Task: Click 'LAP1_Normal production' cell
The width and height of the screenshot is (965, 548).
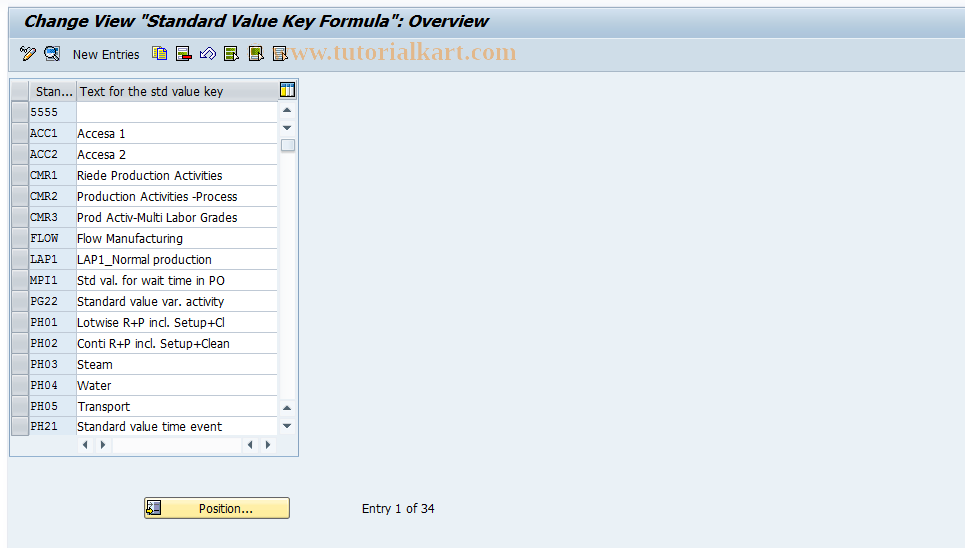Action: 177,259
